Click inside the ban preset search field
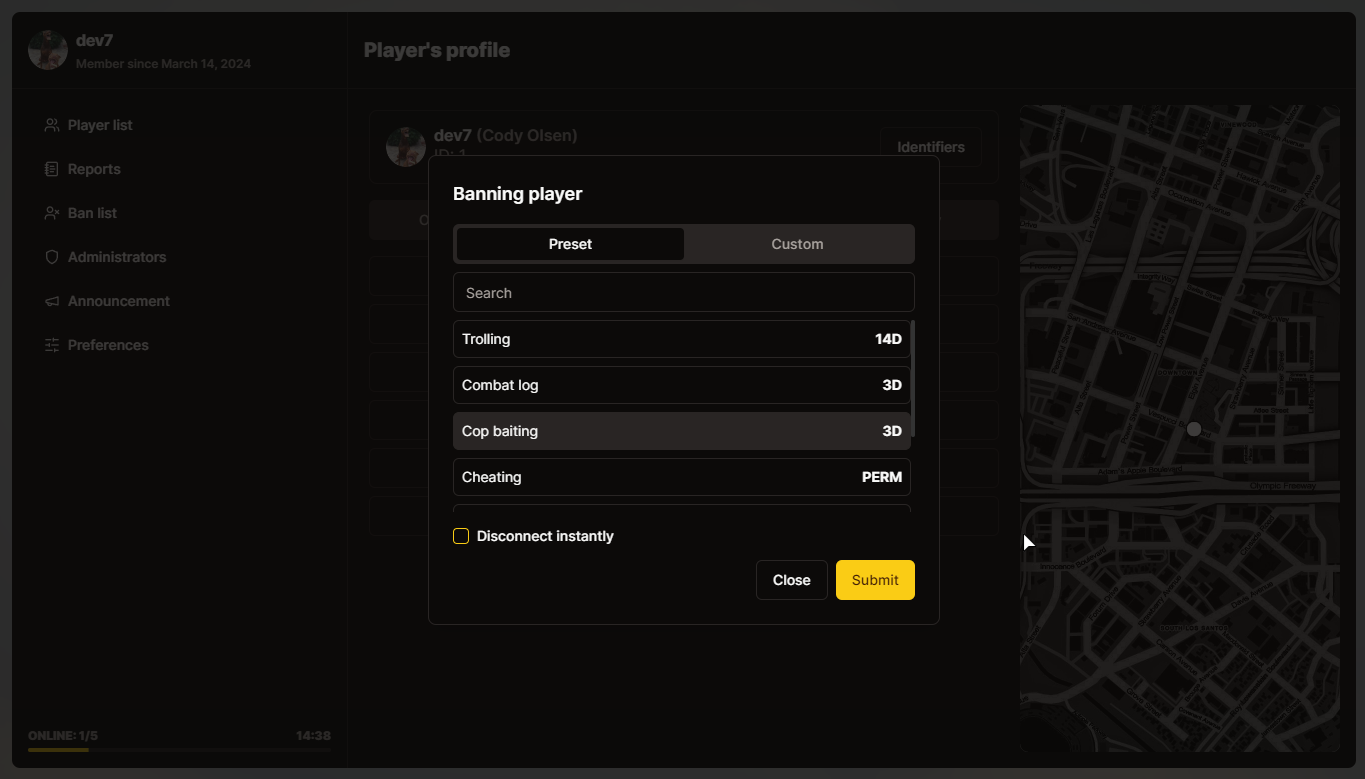The height and width of the screenshot is (779, 1365). (x=683, y=292)
